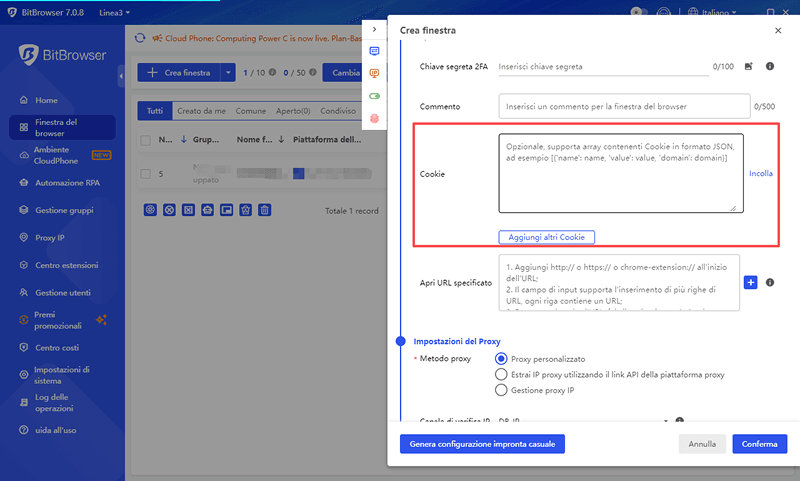800x481 pixels.
Task: Click the Chiave segreta 2FA input field
Action: [x=604, y=67]
